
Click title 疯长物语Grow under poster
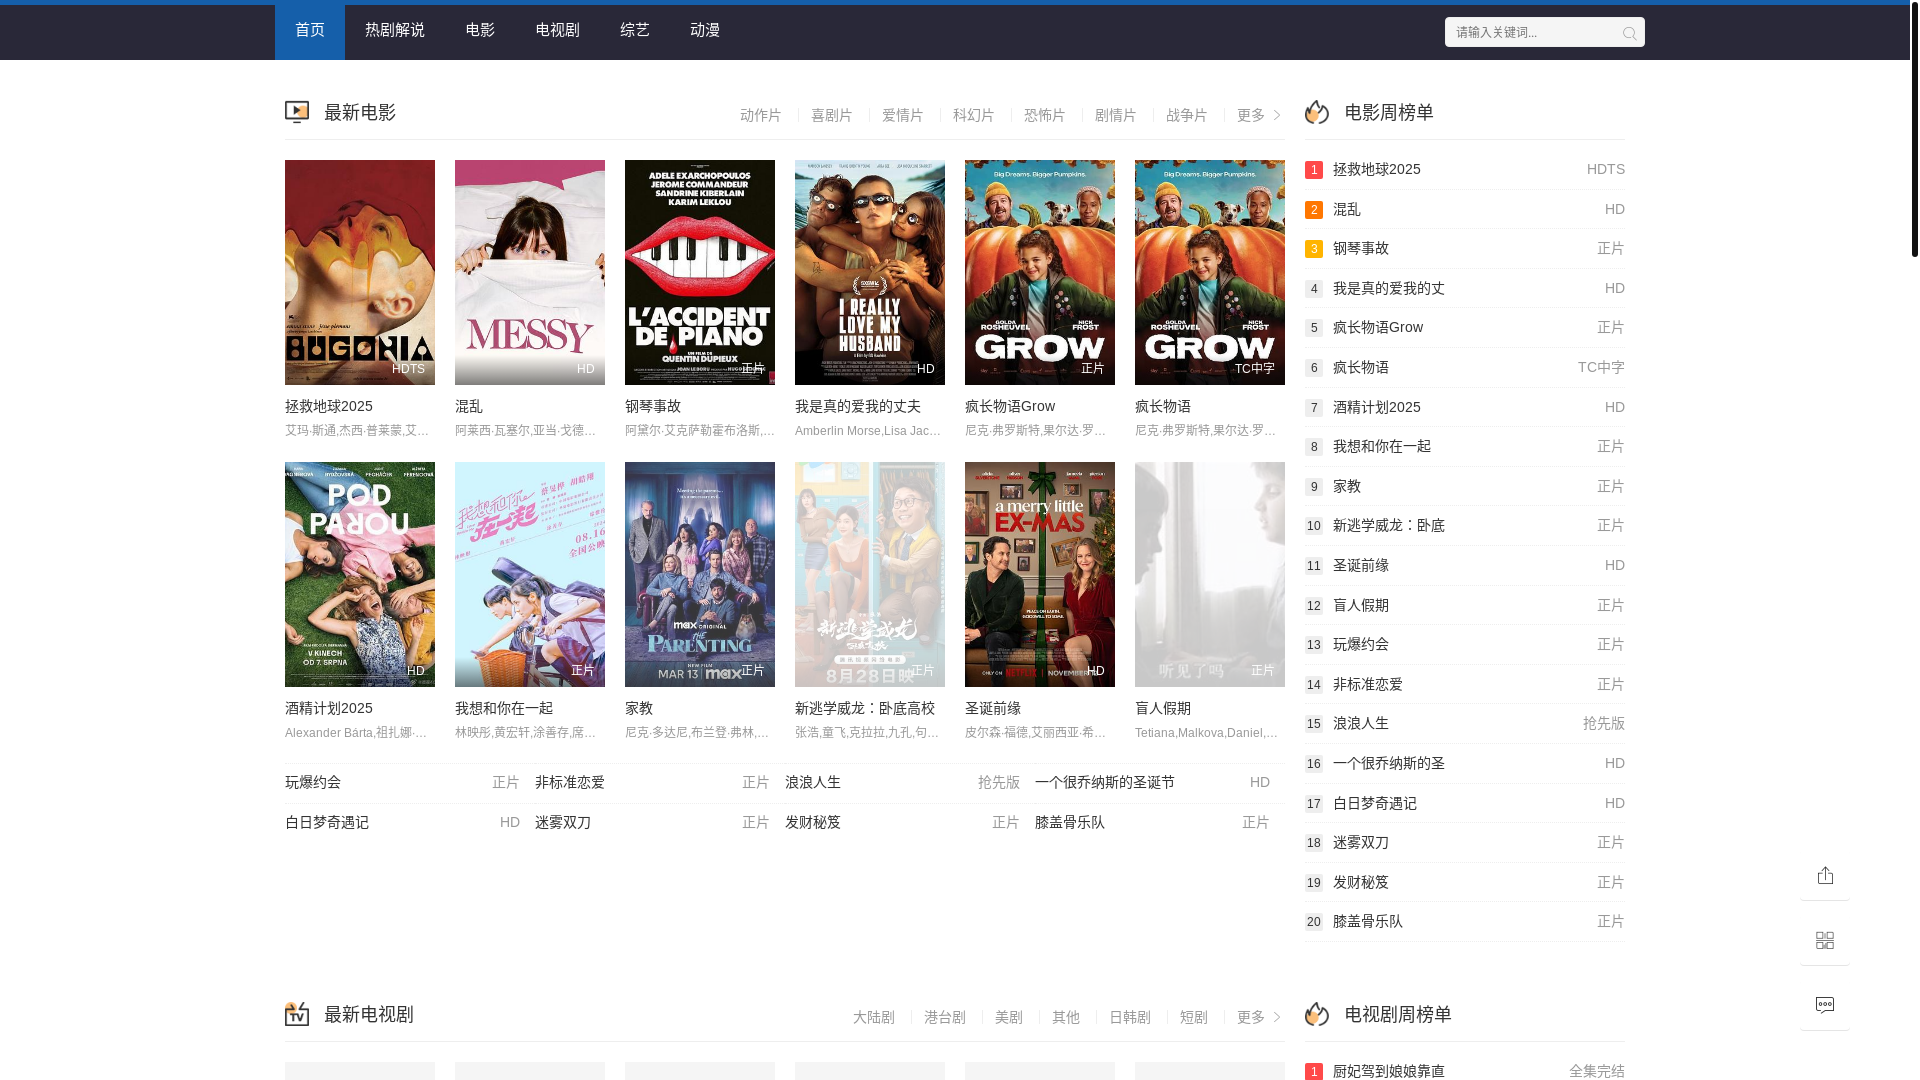pos(1009,406)
